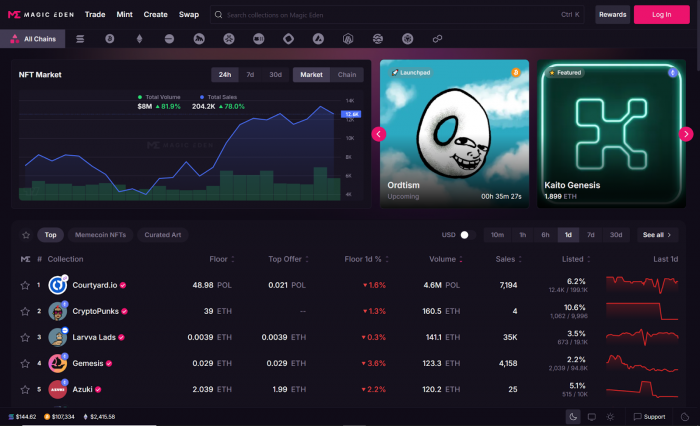Sort table by Listed column

[576, 259]
